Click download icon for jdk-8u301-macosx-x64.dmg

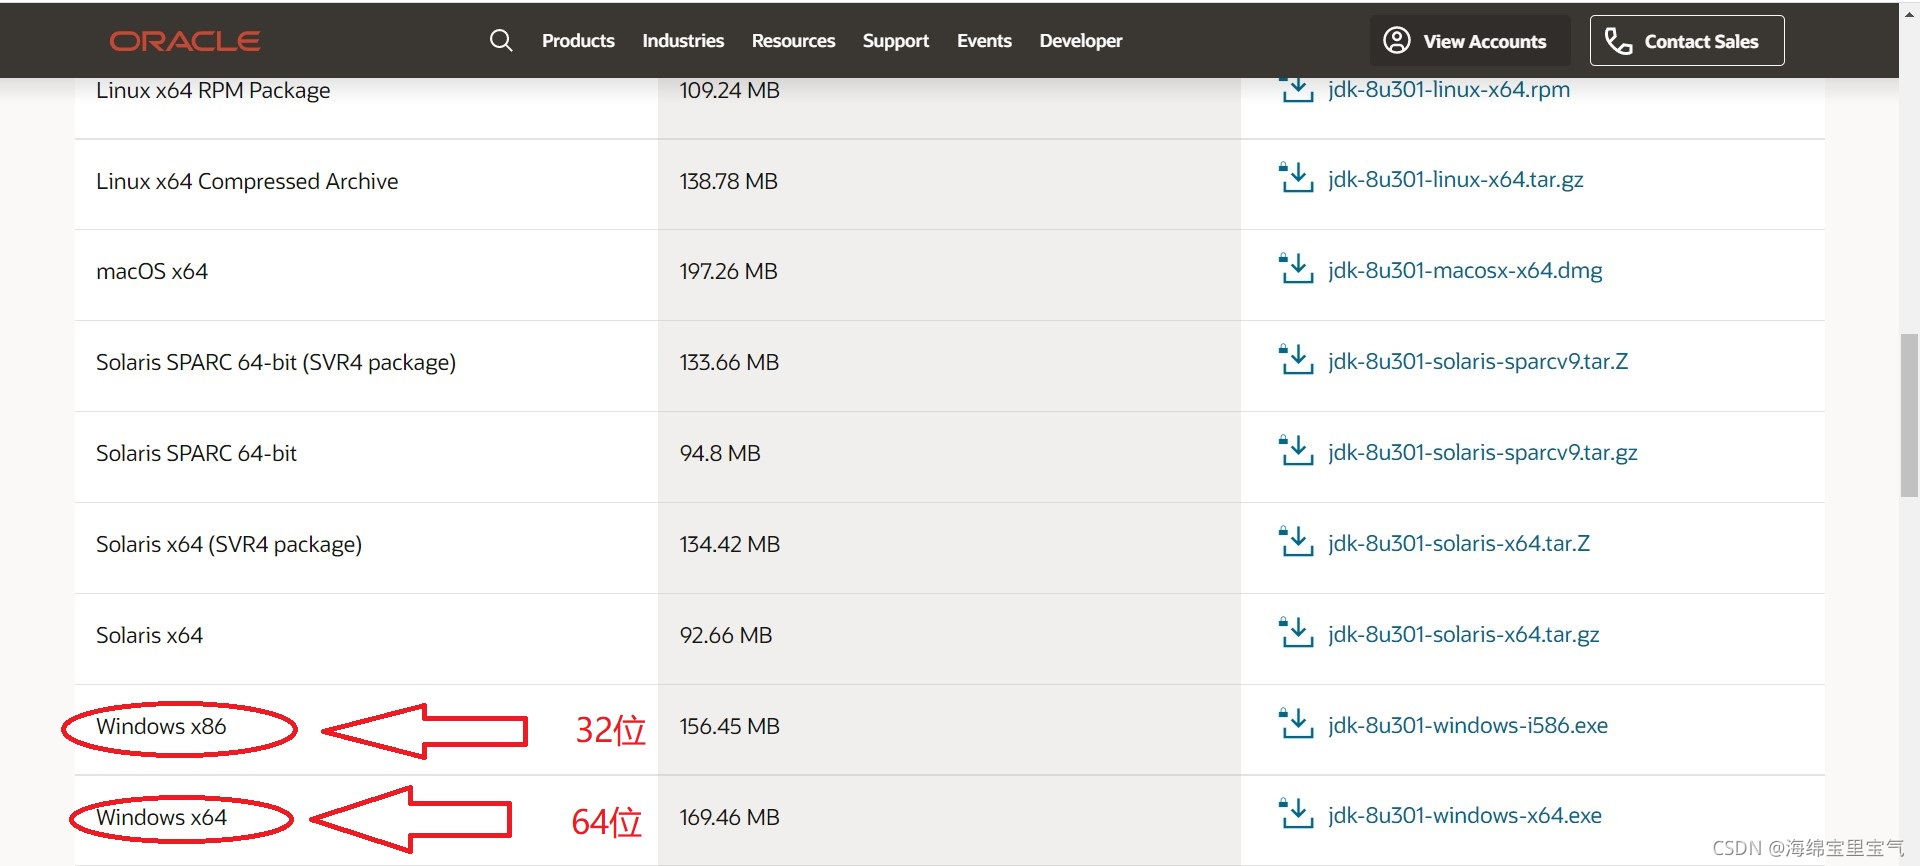click(1296, 269)
